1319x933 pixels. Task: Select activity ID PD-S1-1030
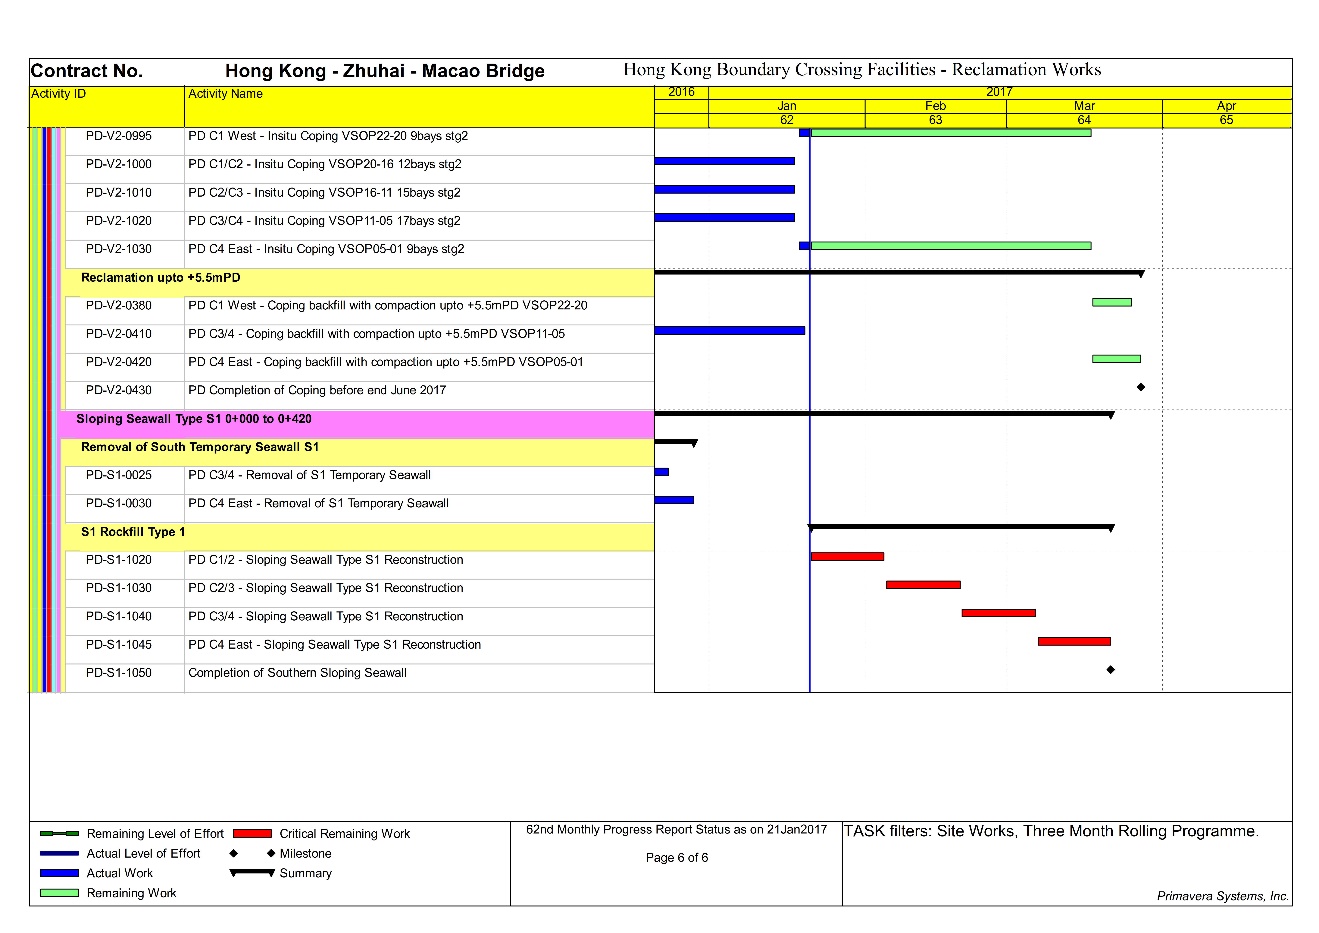click(119, 588)
